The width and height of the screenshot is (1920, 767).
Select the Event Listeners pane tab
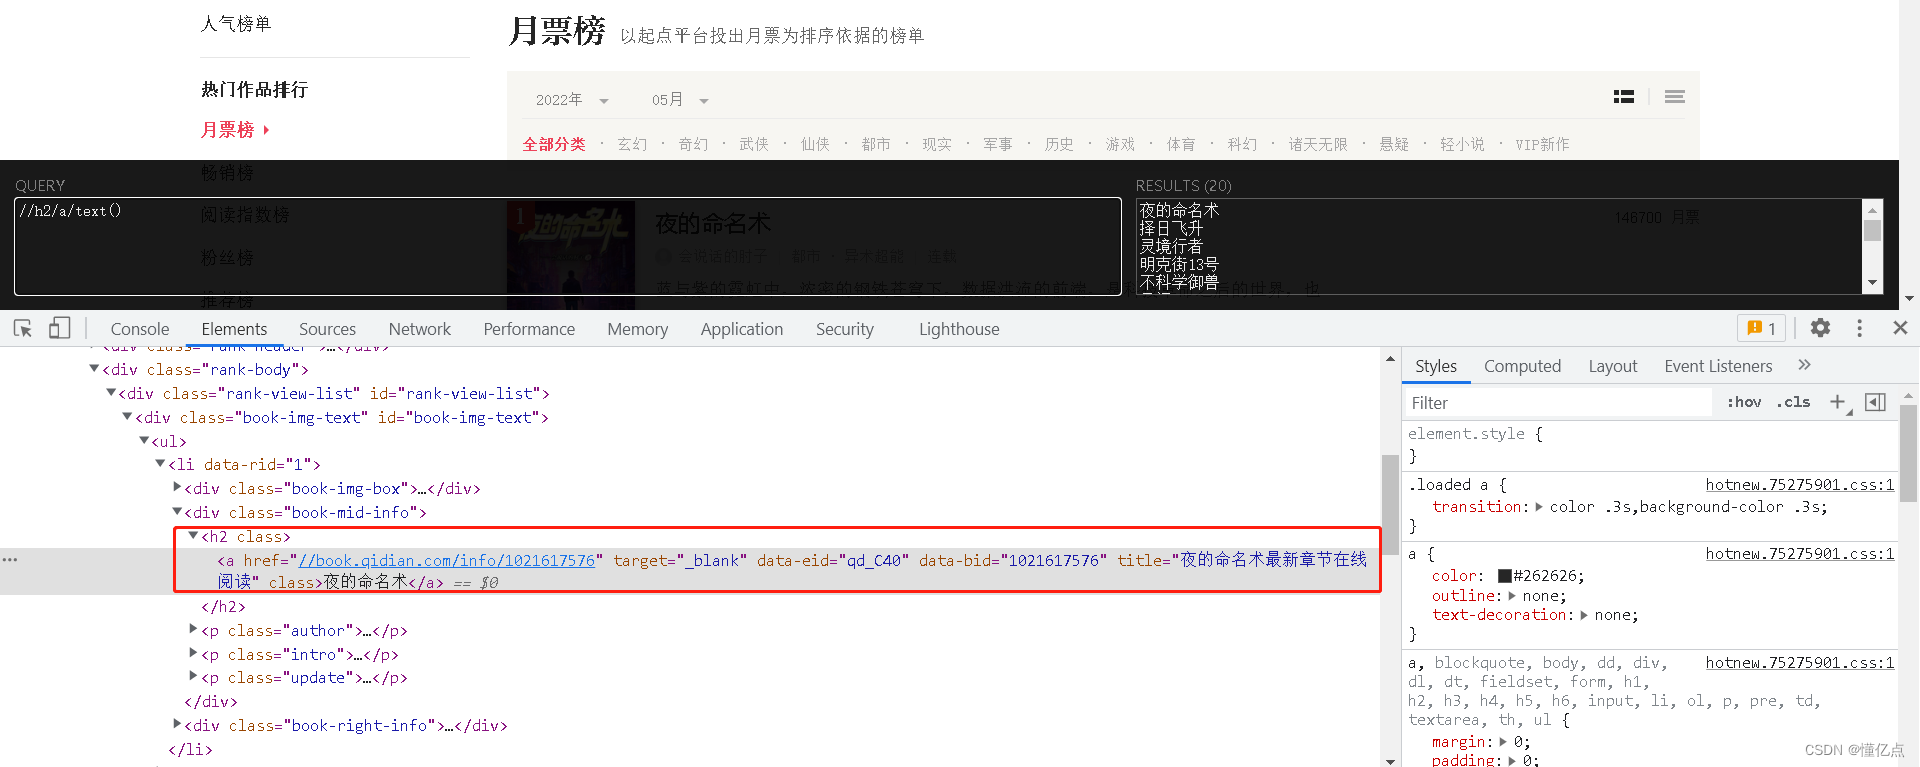1718,366
